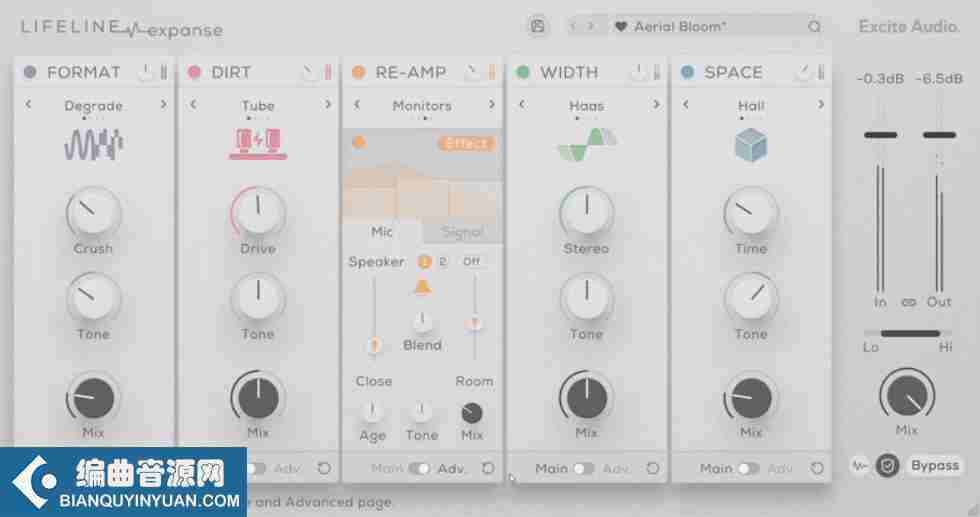Open the Monitors algorithm list
The image size is (980, 517).
pyautogui.click(x=422, y=106)
